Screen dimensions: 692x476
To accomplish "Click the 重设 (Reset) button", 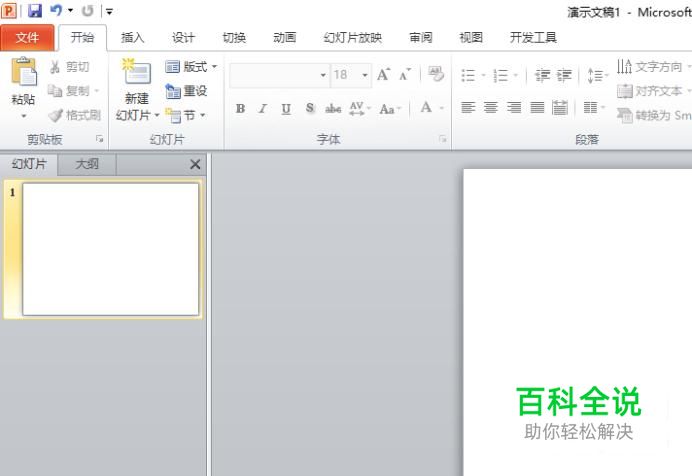I will point(186,91).
